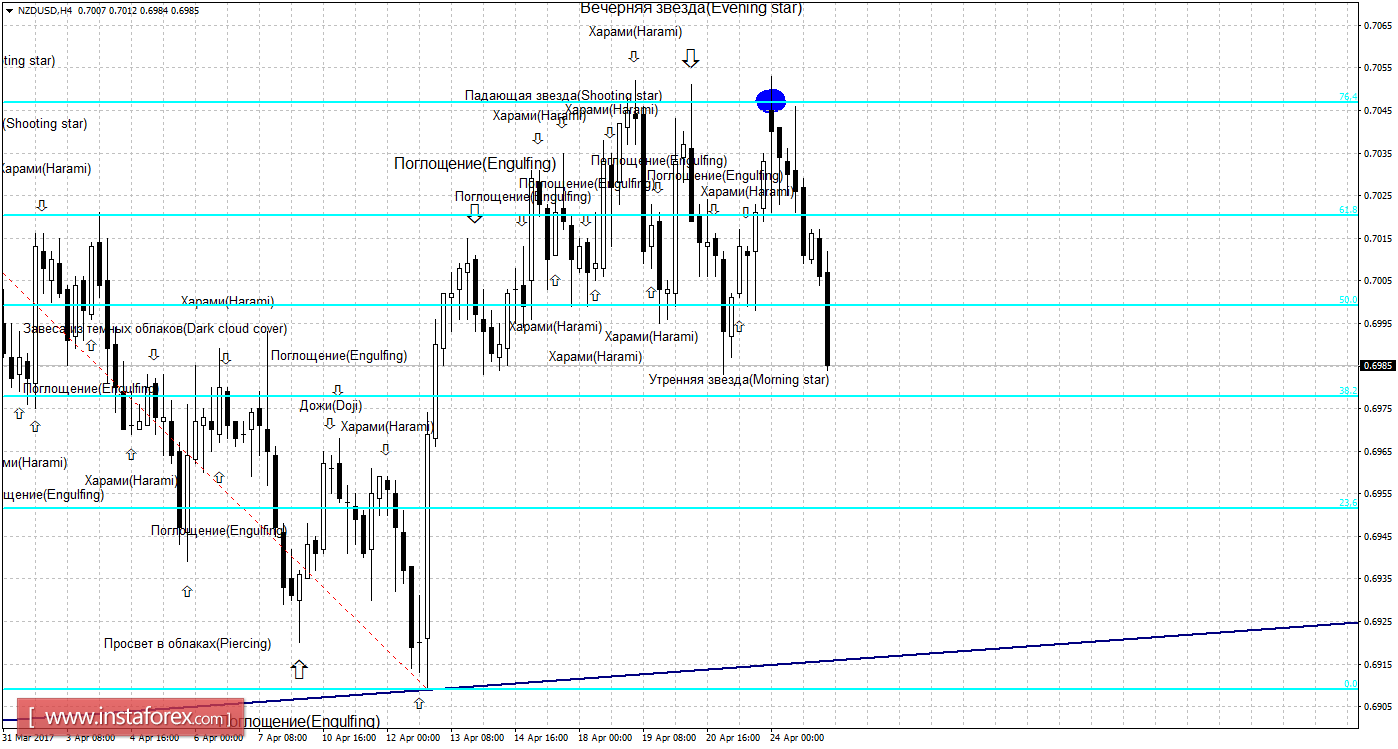The image size is (1398, 749).
Task: Click the 76.4 Fibonacci level label
Action: coord(1348,97)
